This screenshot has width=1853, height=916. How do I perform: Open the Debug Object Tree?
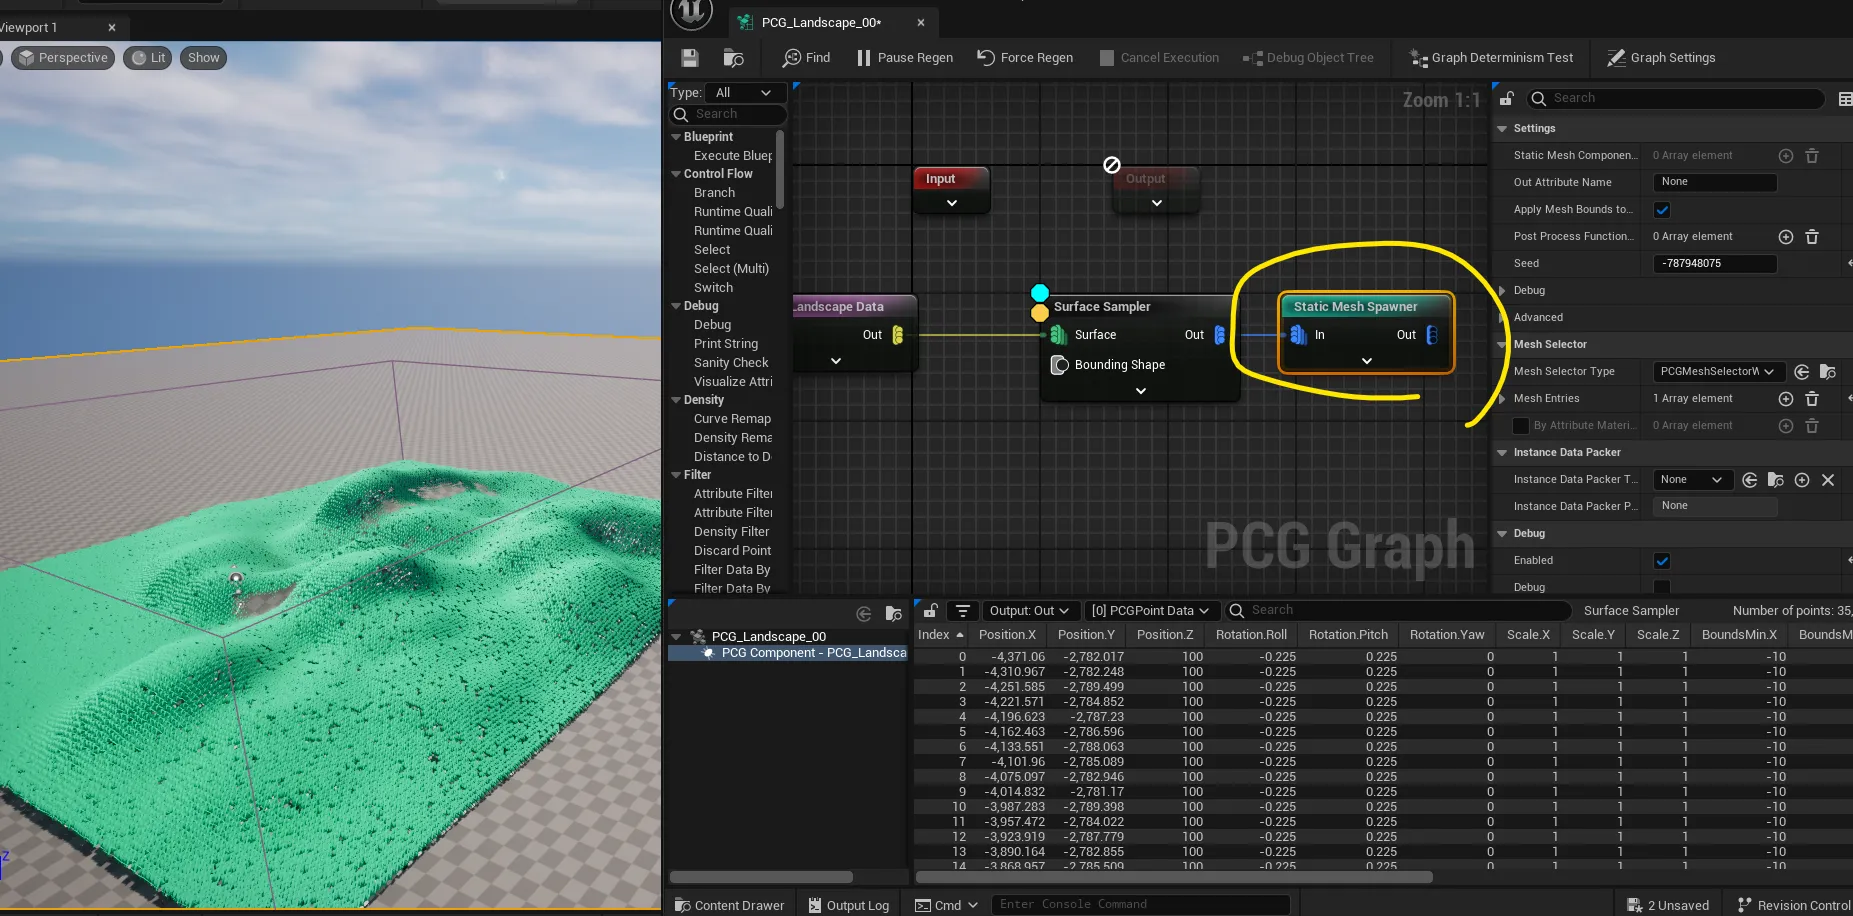tap(1308, 58)
